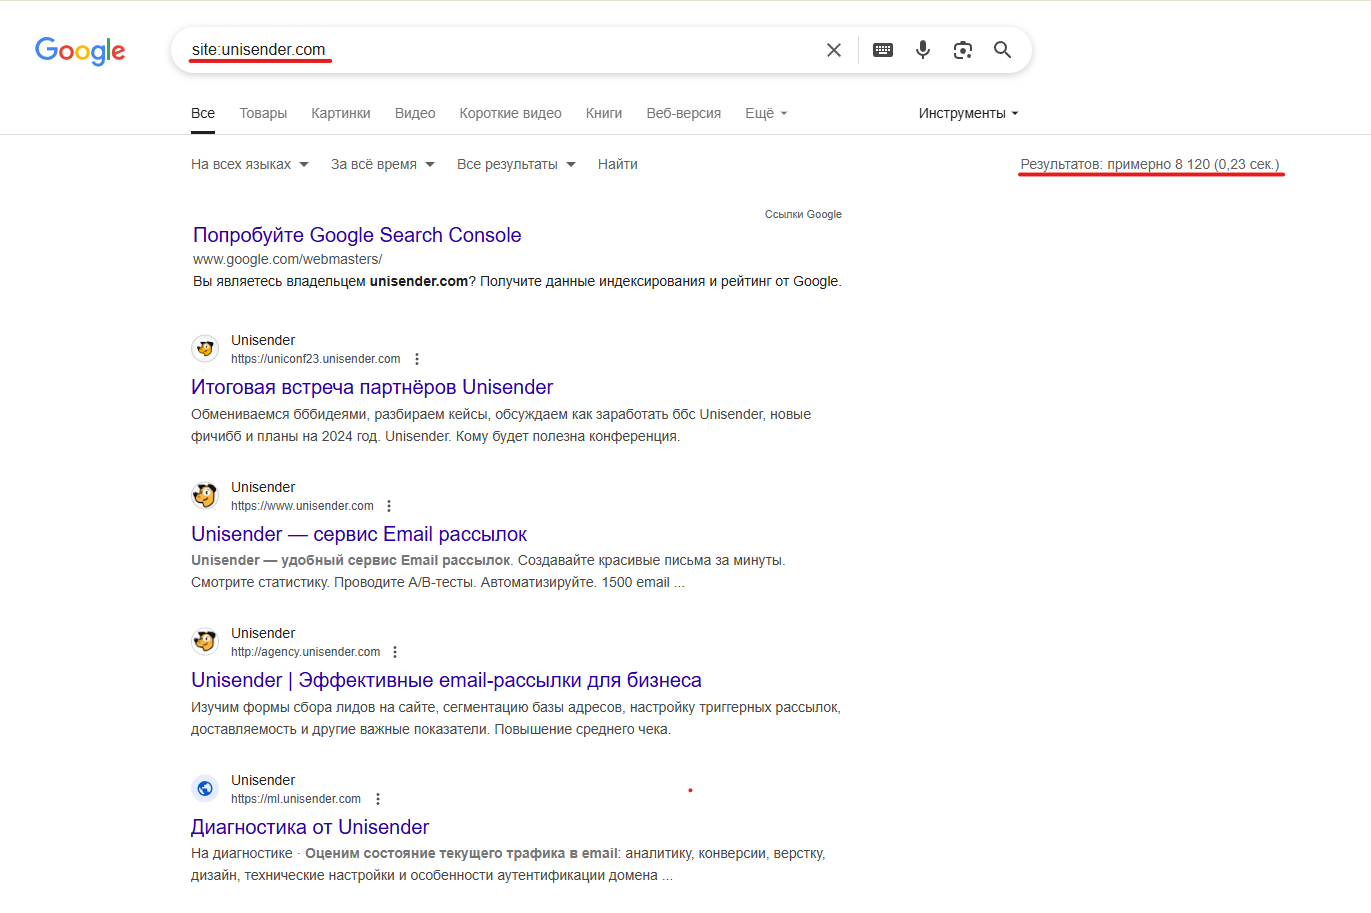Open Попробуйте Google Search Console link
Viewport: 1371px width, 913px height.
[x=357, y=235]
